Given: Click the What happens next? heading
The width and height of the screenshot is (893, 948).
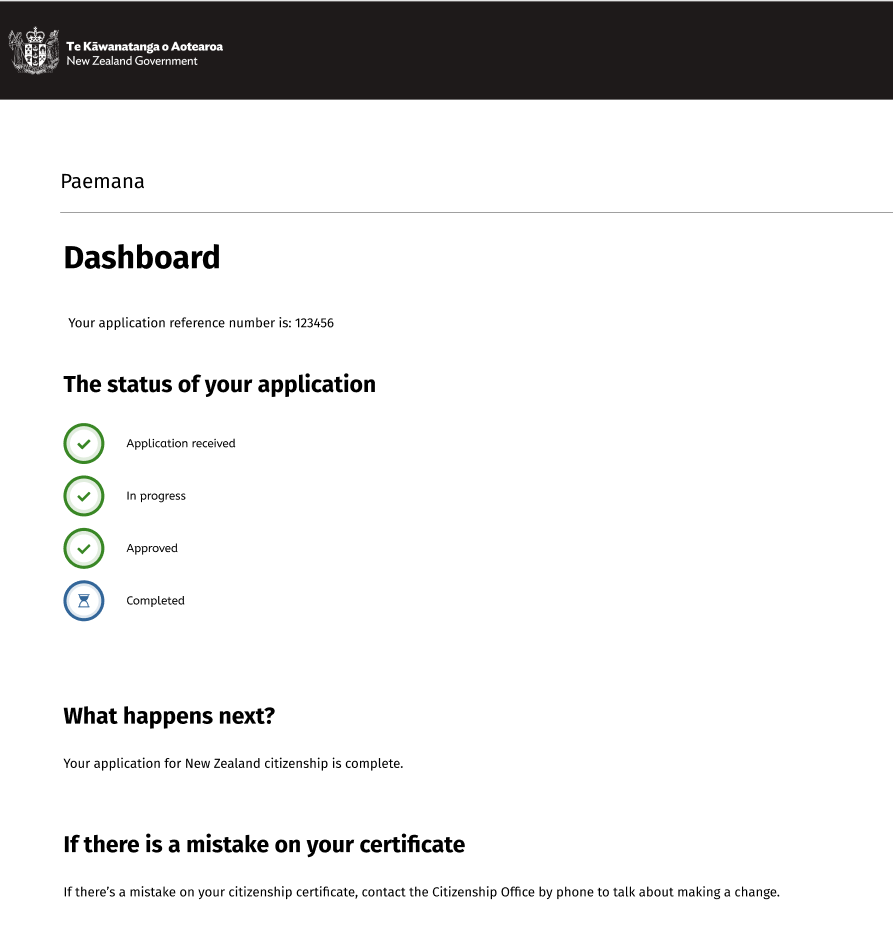Looking at the screenshot, I should (169, 716).
